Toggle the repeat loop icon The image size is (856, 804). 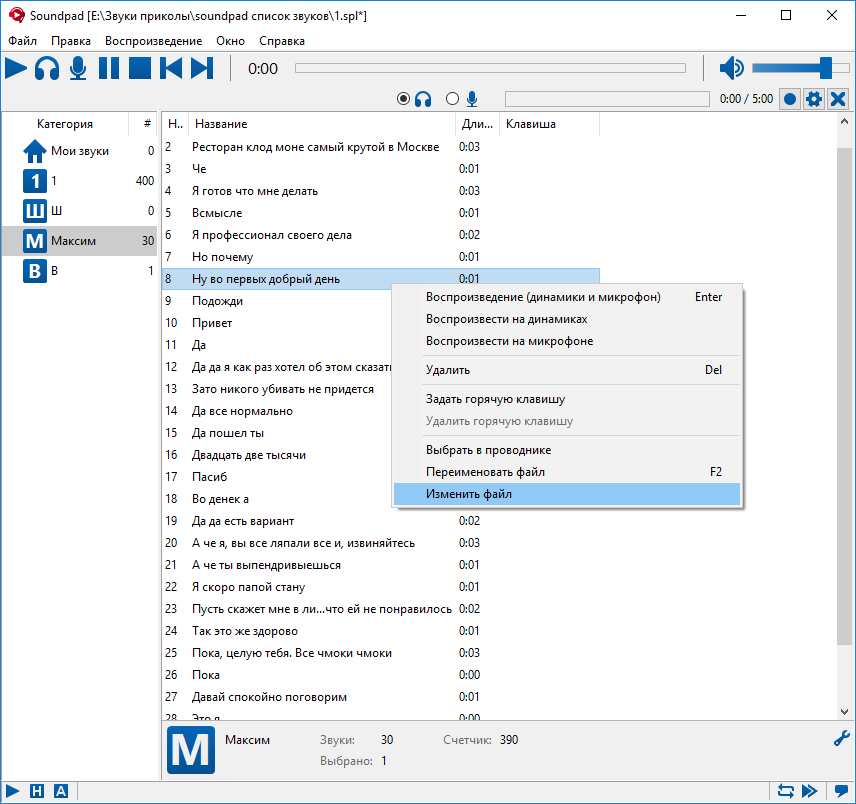click(x=786, y=791)
